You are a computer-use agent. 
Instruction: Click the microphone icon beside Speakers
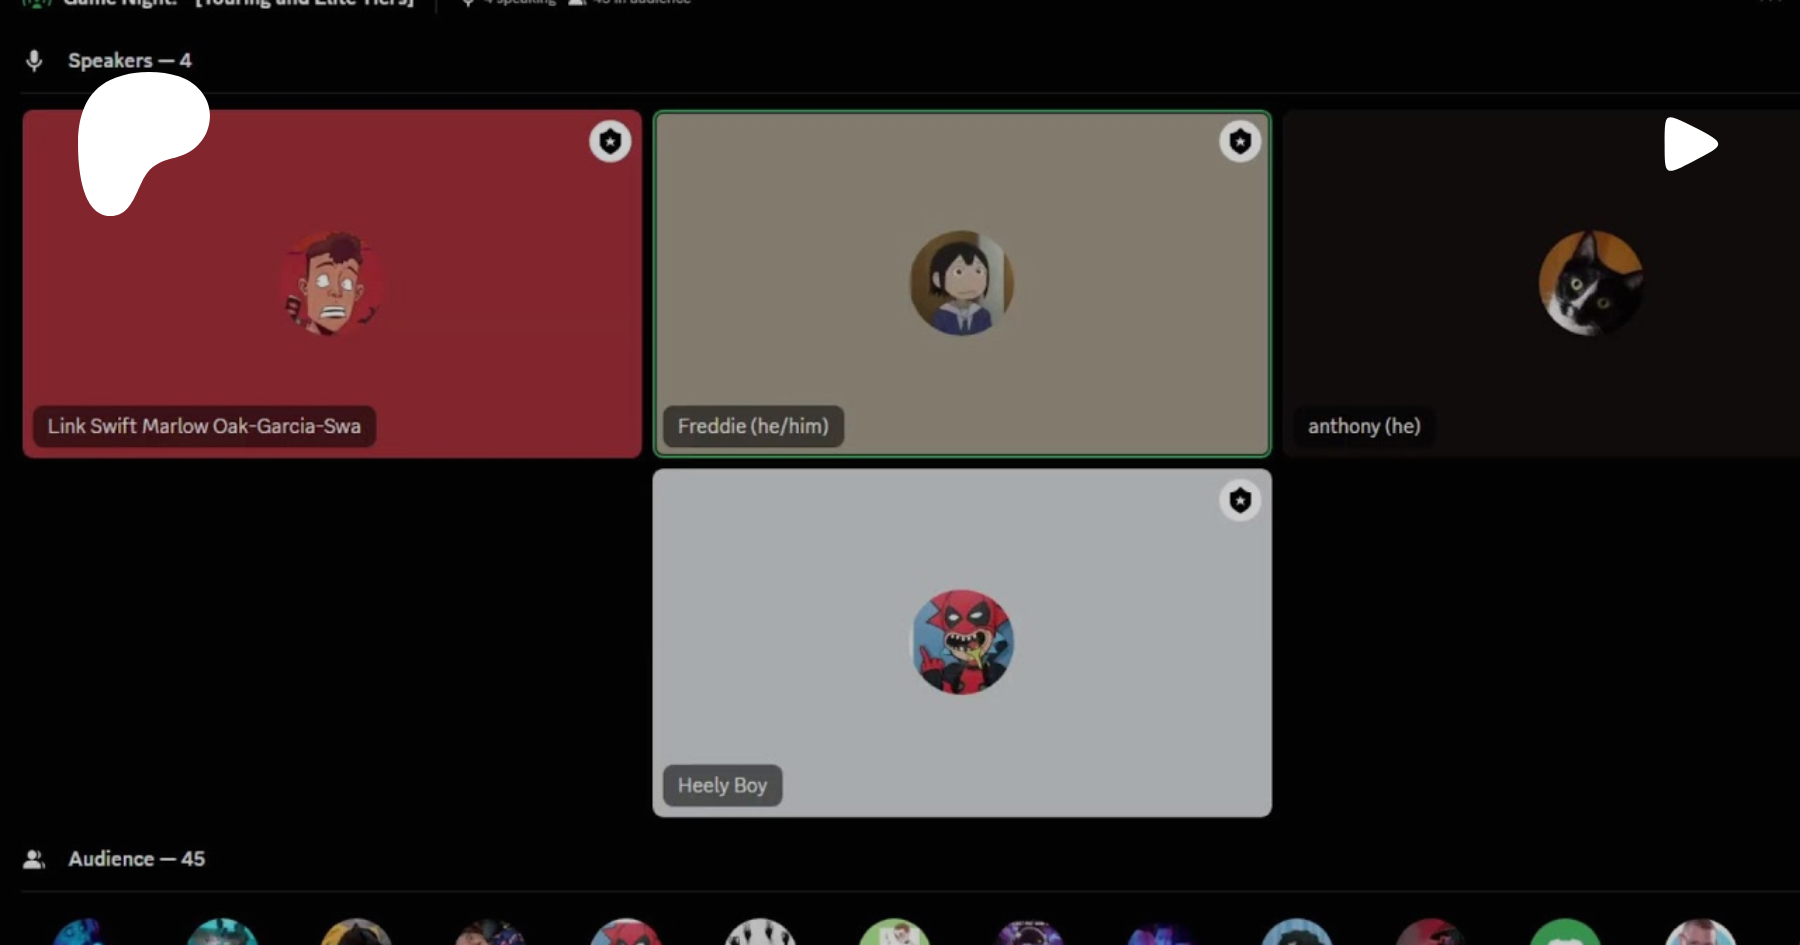[34, 61]
